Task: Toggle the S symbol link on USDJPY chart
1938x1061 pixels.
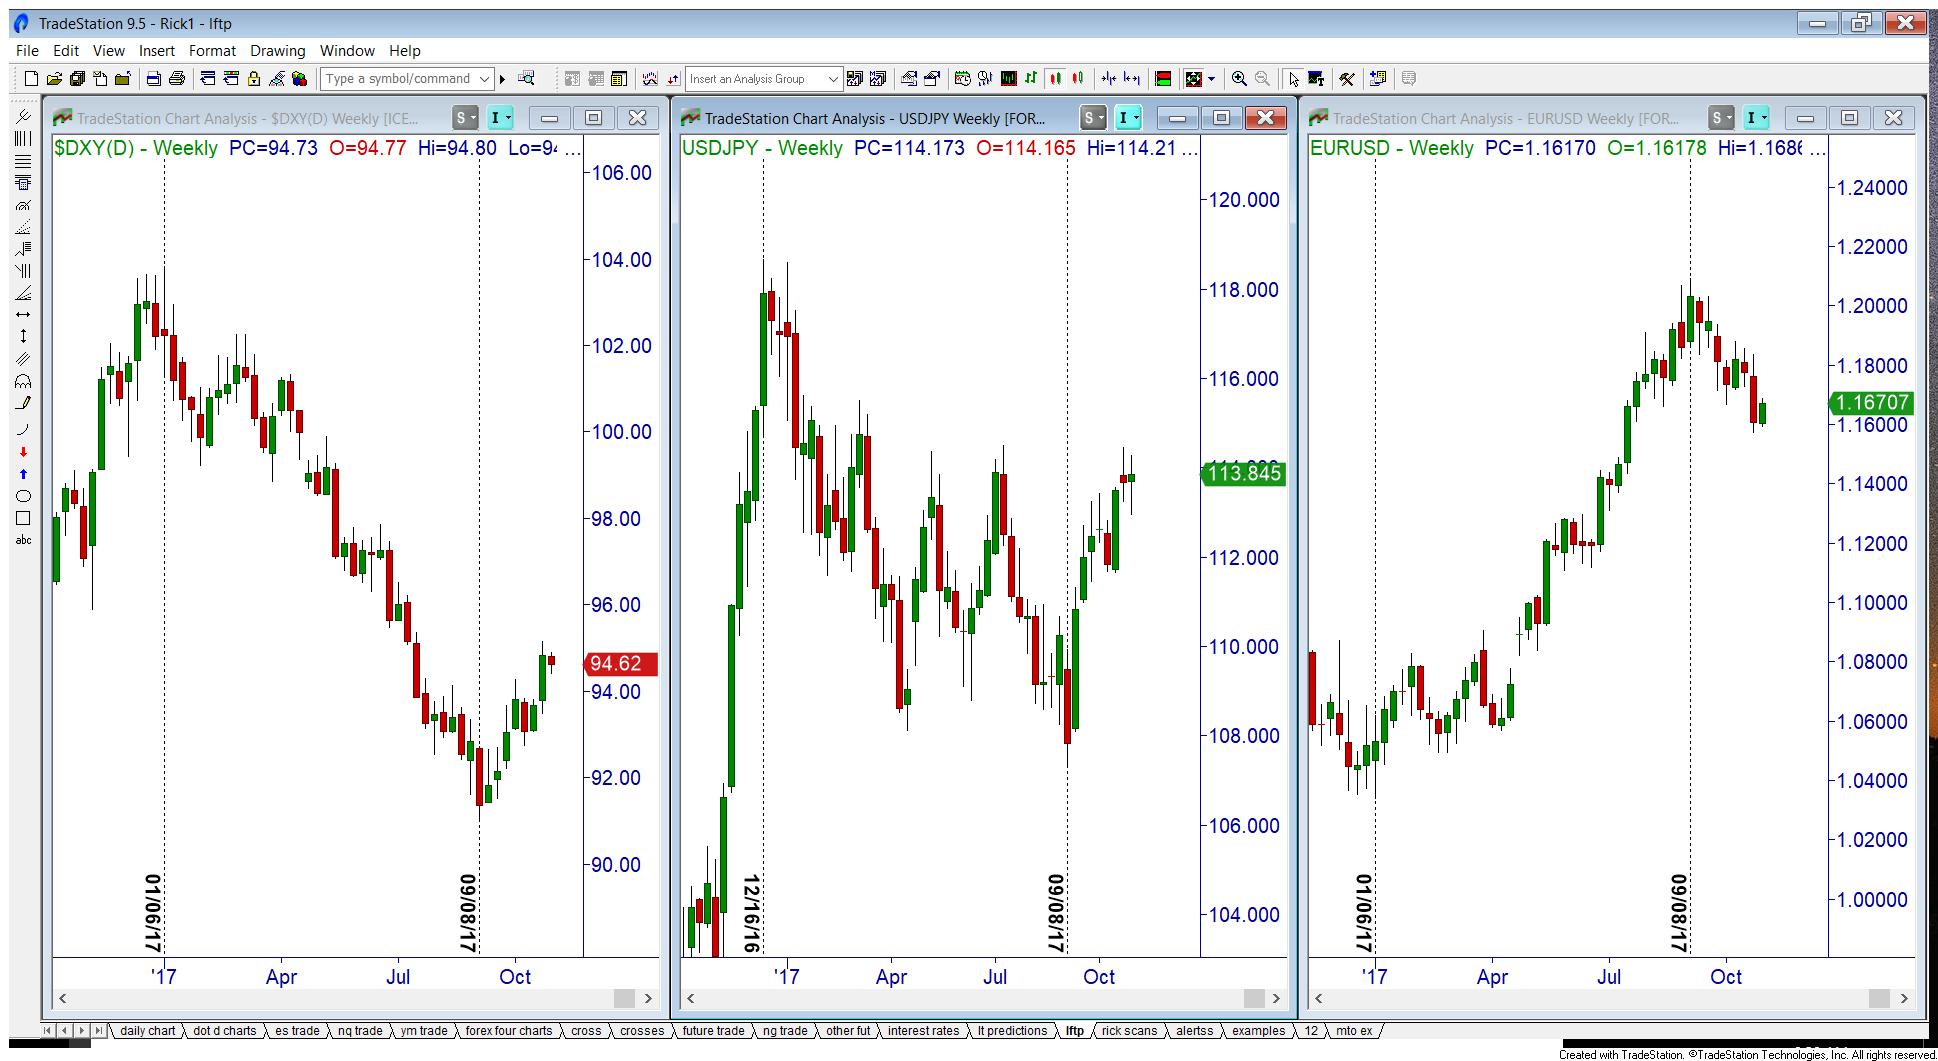Action: click(x=1093, y=118)
